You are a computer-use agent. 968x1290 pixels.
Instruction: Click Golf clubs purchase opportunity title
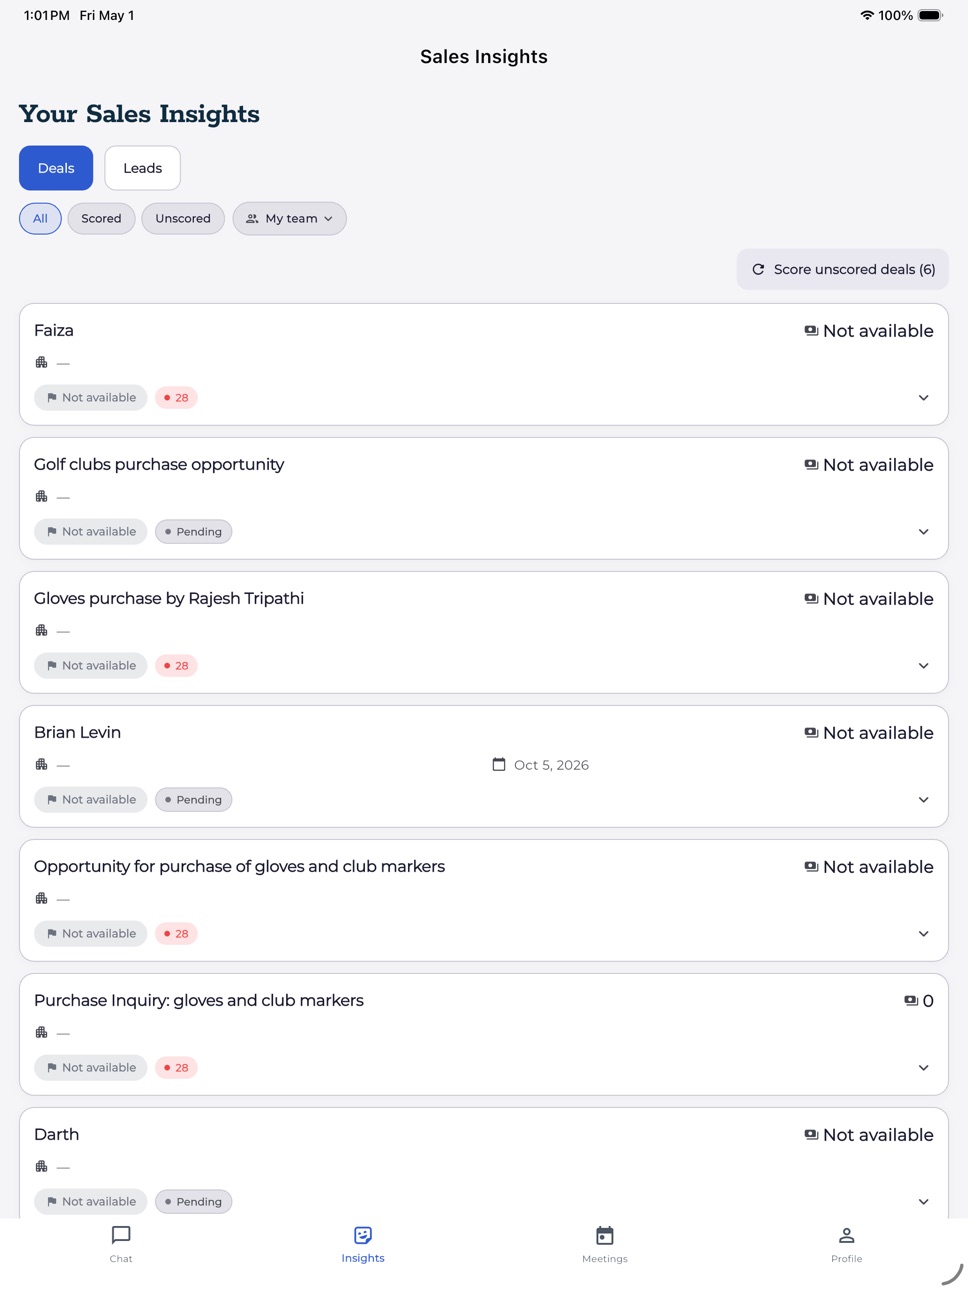coord(159,465)
